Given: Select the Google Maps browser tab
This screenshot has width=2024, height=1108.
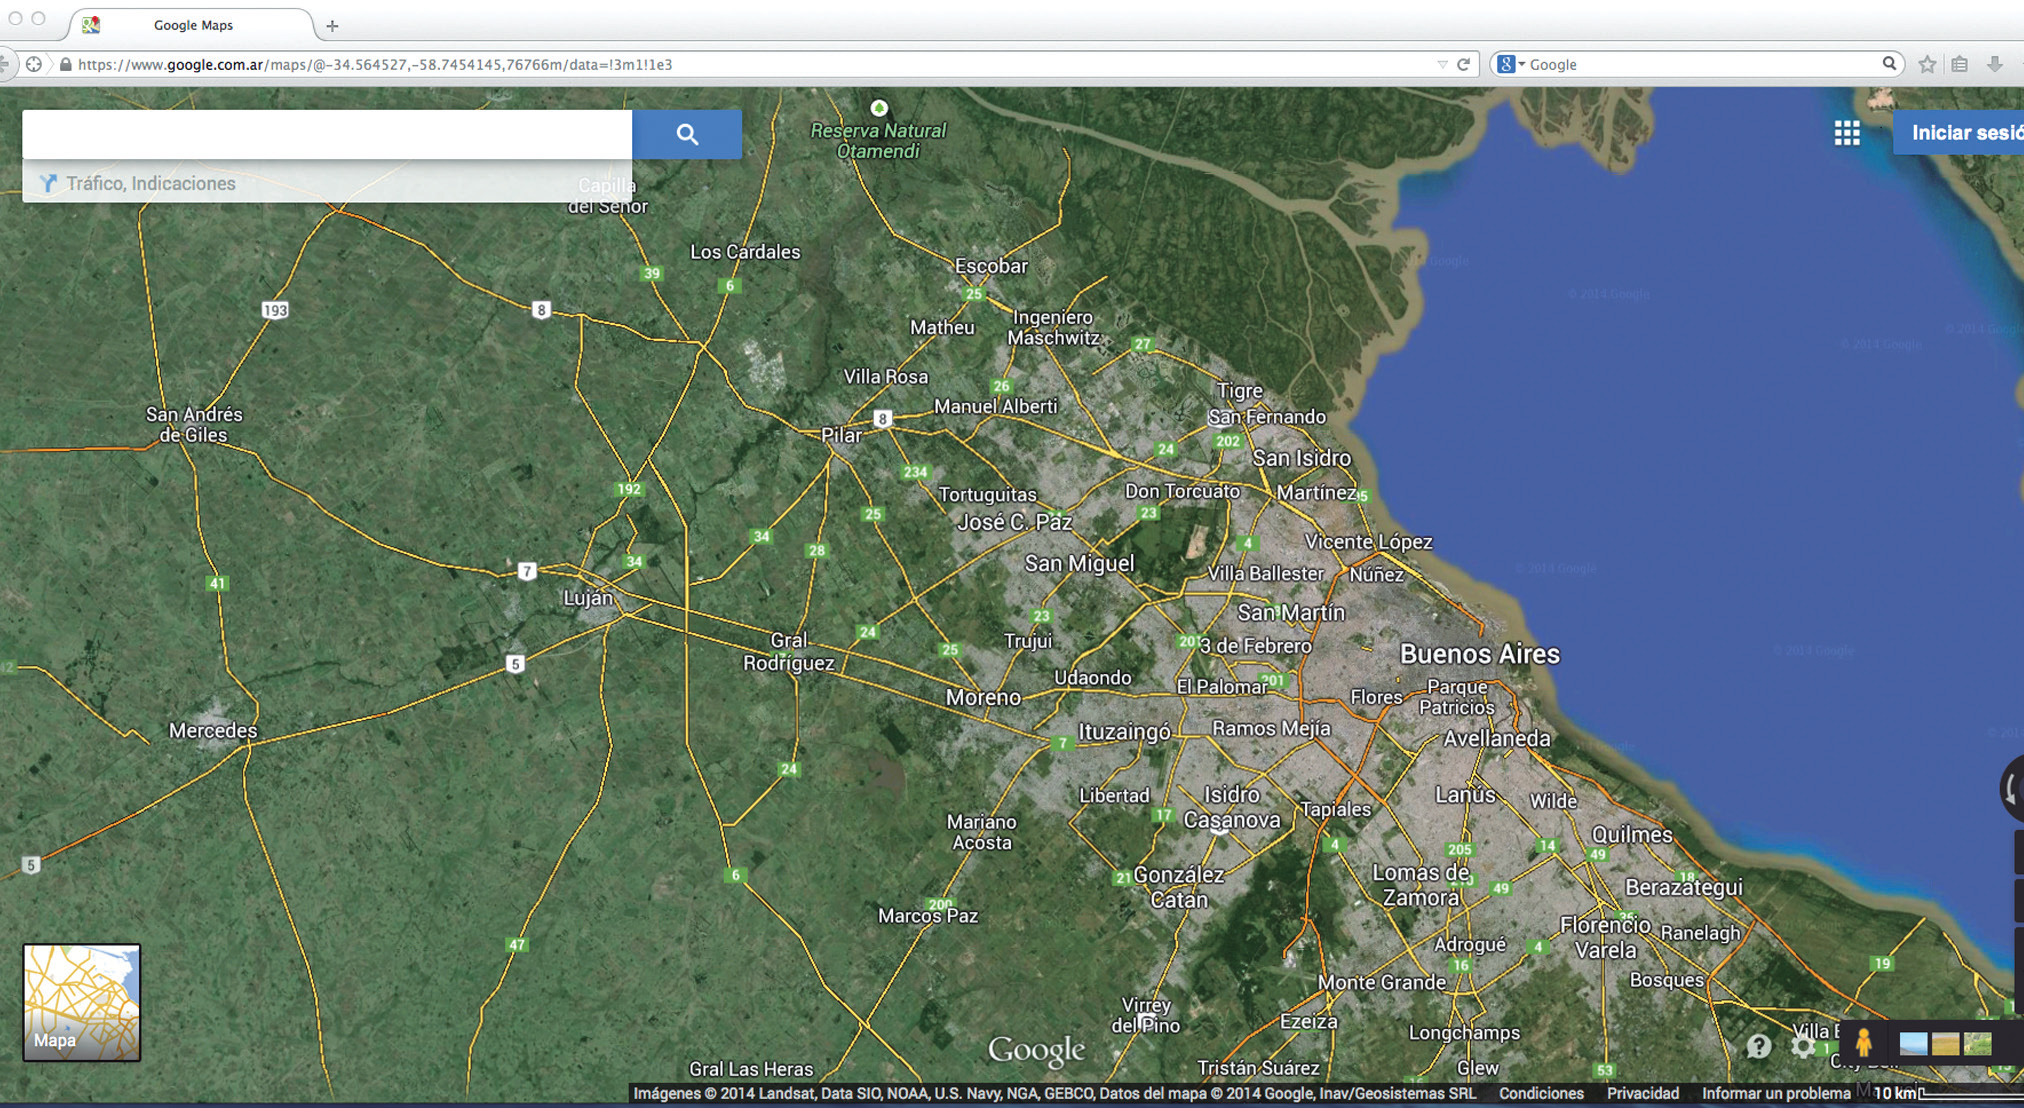Looking at the screenshot, I should [192, 25].
